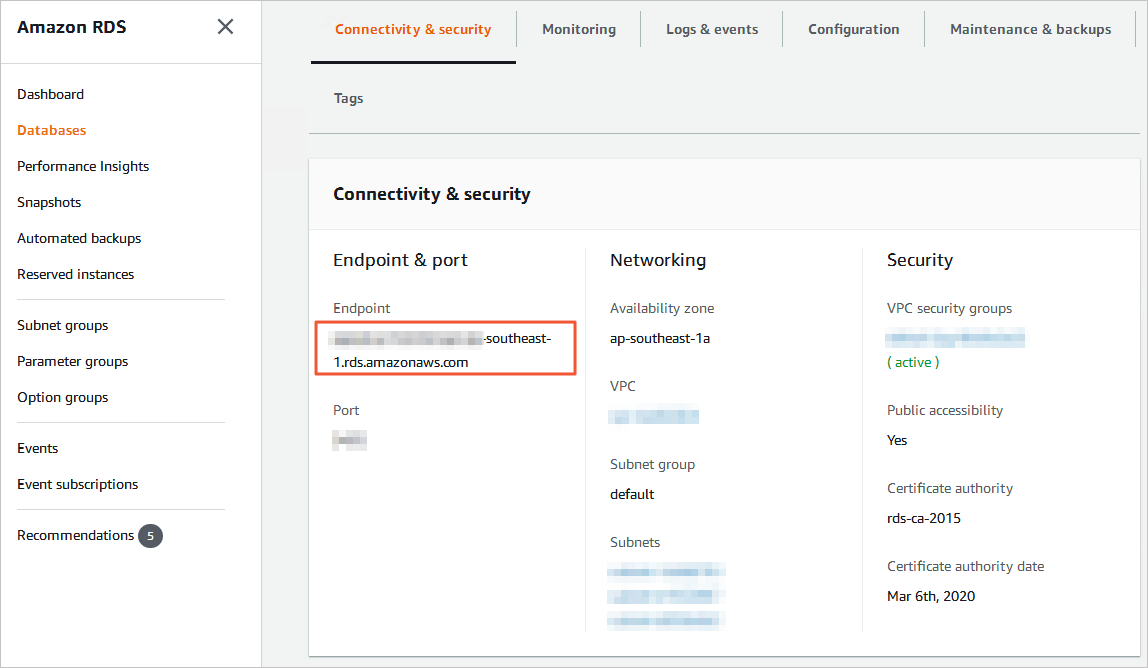This screenshot has width=1148, height=668.
Task: Open Option groups
Action: (62, 397)
